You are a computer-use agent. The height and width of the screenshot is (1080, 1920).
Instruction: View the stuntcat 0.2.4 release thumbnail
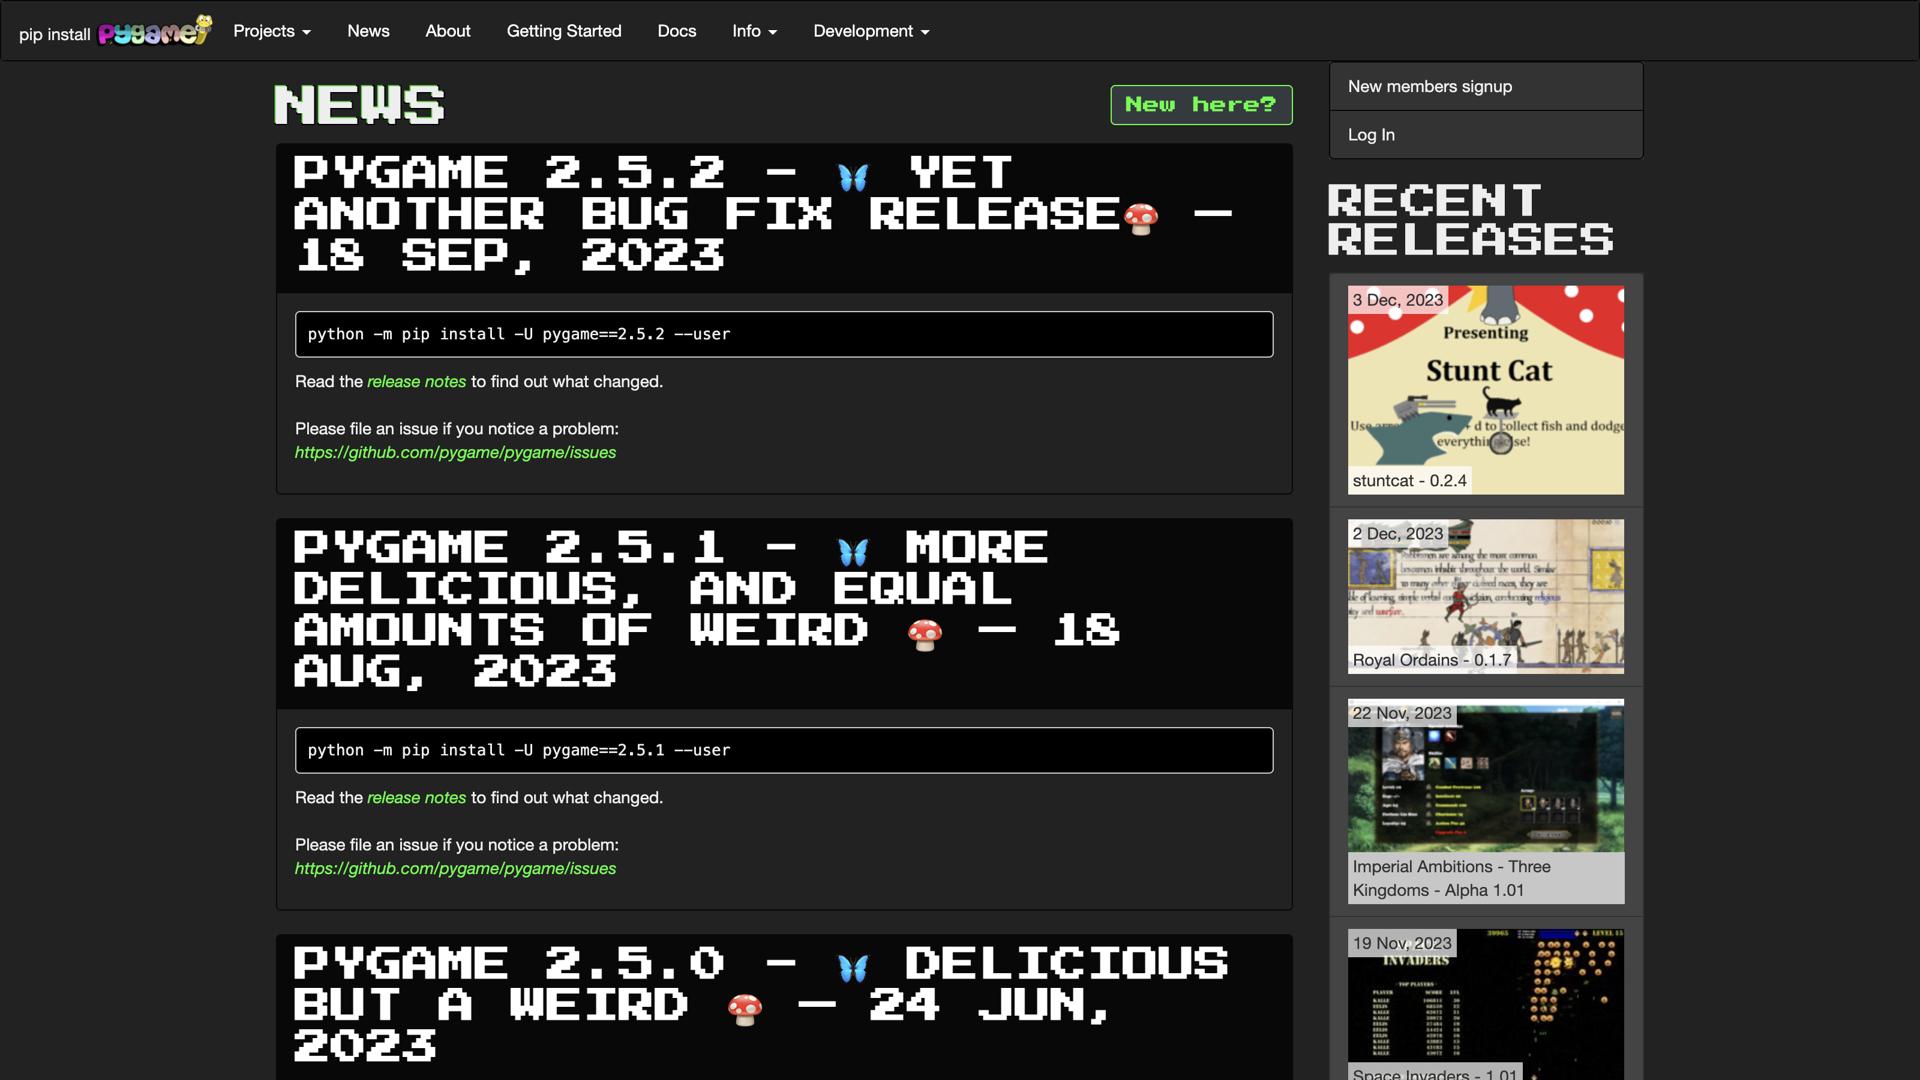click(1484, 390)
